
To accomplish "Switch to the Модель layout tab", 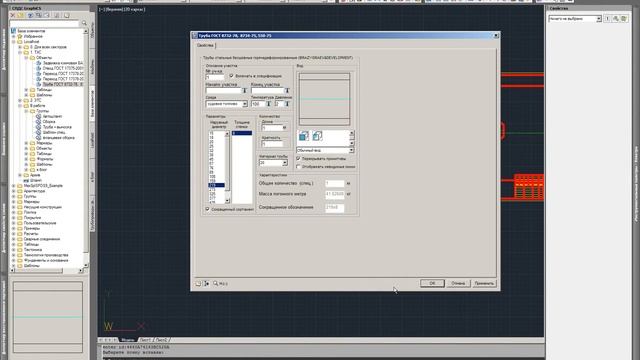I will [x=127, y=340].
